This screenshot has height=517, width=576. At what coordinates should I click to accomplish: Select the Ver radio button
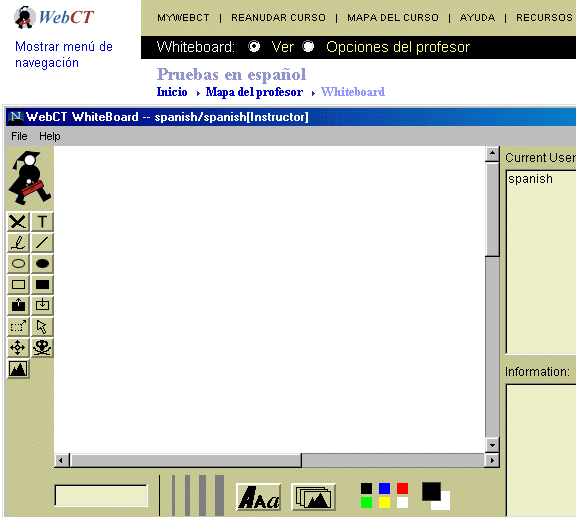pyautogui.click(x=254, y=47)
